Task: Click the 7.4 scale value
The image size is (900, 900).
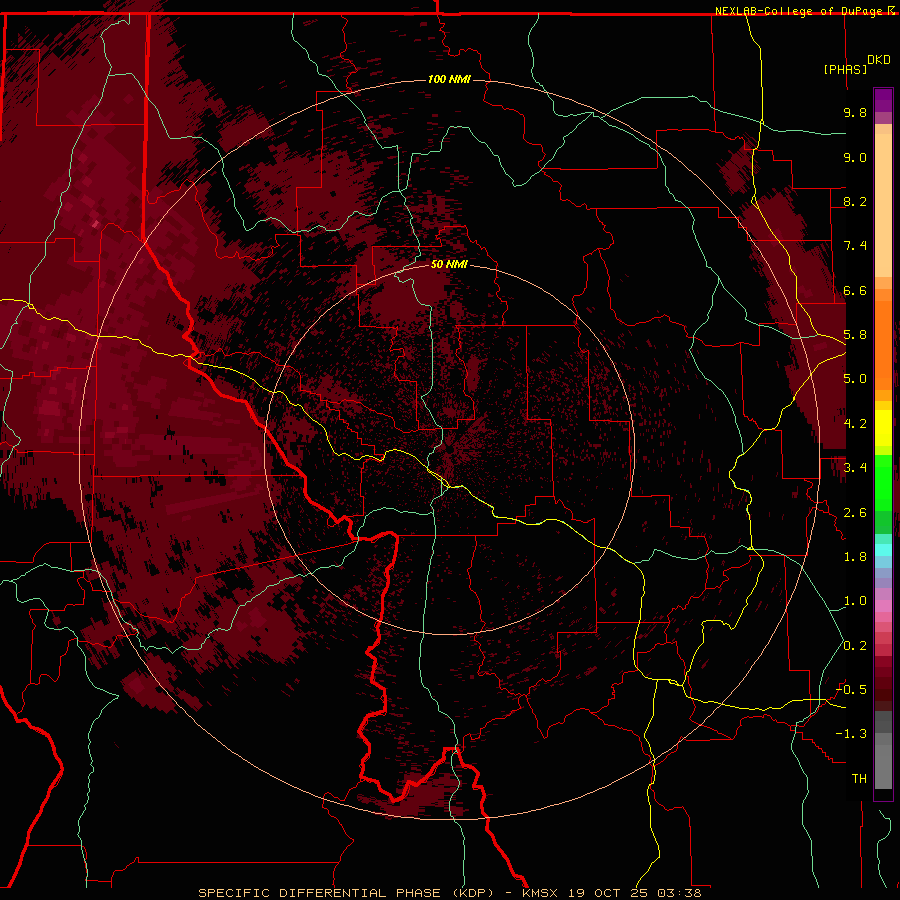Action: 855,246
